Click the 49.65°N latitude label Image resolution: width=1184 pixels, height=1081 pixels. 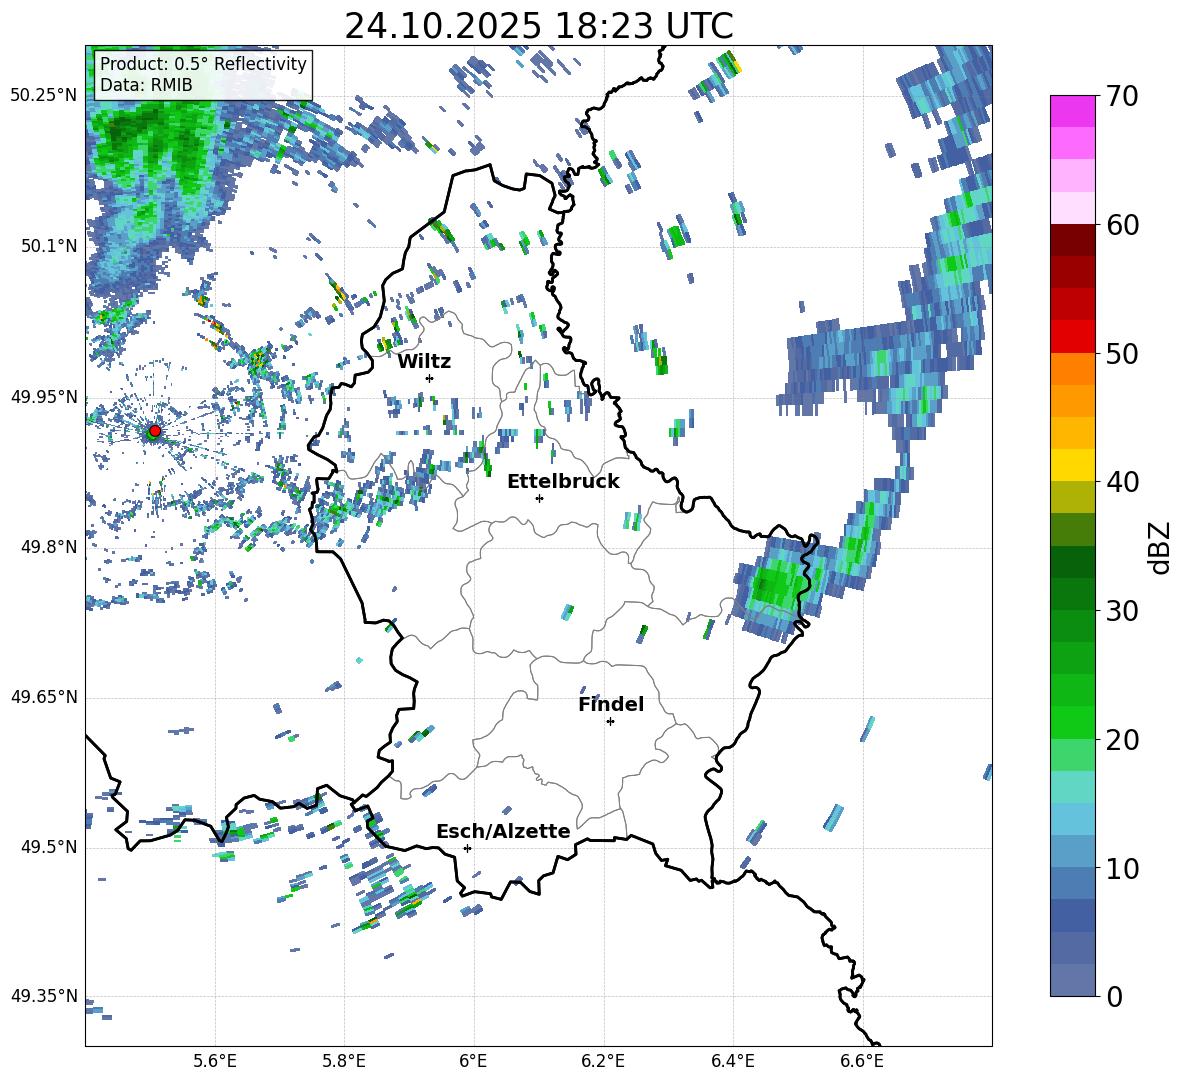[44, 697]
